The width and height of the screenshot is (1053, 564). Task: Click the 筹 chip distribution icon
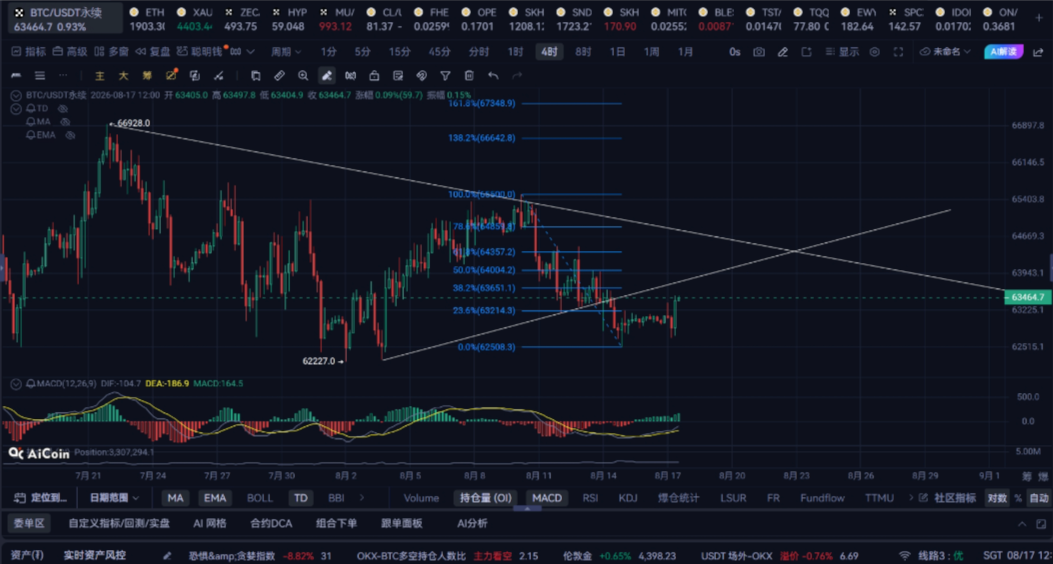147,76
